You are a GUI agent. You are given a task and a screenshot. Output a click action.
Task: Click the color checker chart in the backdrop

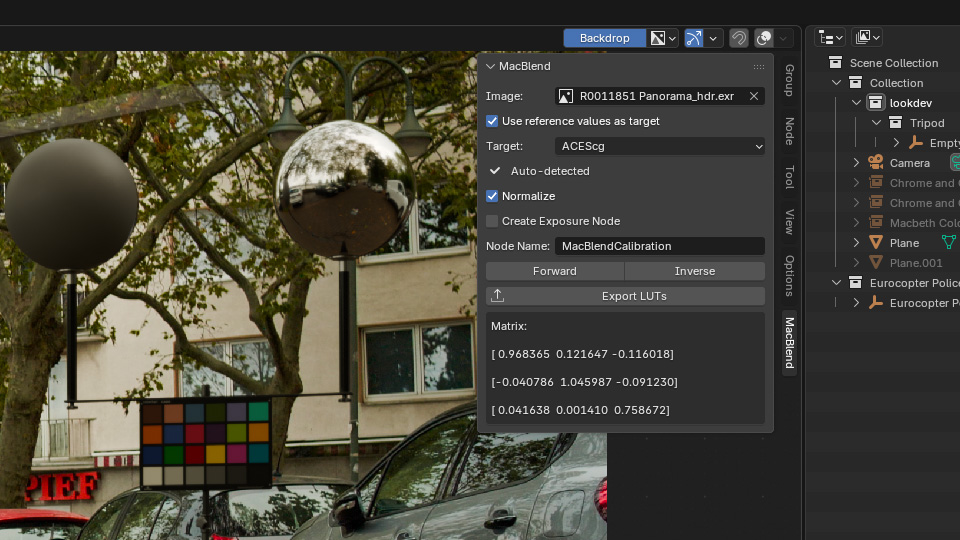[x=206, y=443]
